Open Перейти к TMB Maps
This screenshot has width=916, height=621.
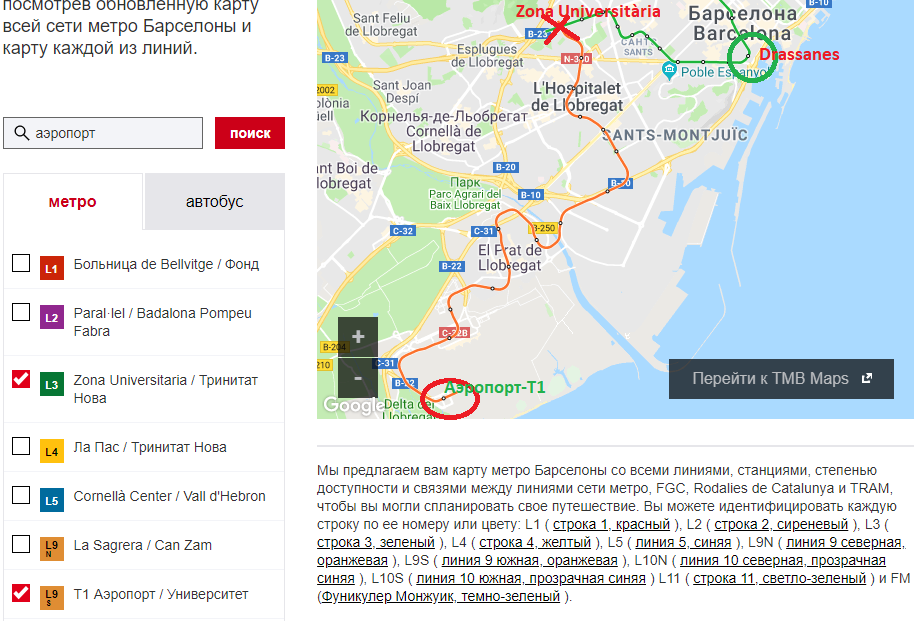click(x=781, y=379)
